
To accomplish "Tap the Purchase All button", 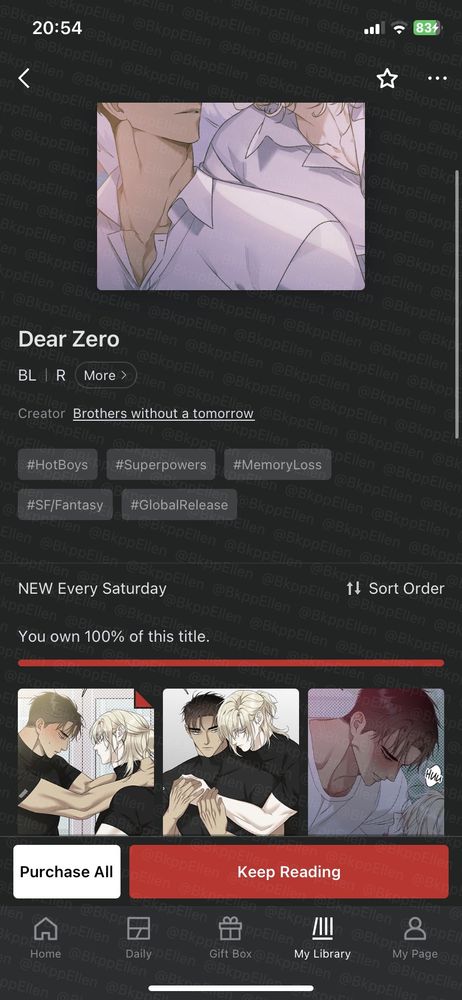I will (66, 872).
